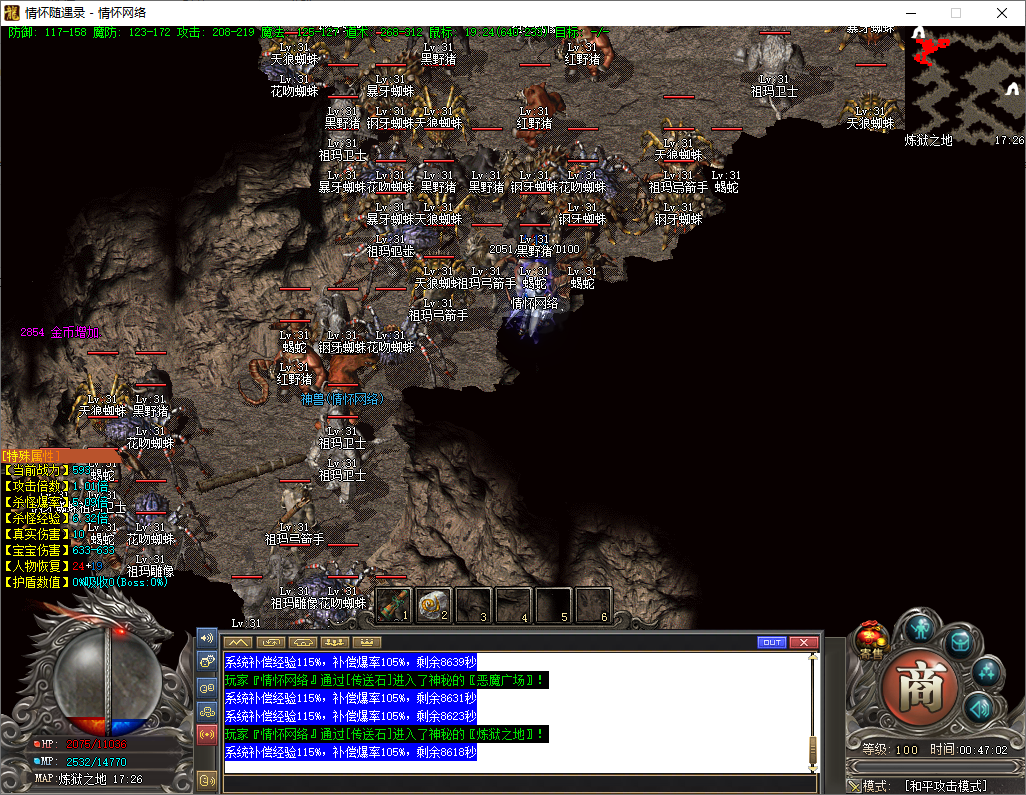Click the chat message input field
1026x795 pixels.
click(520, 783)
